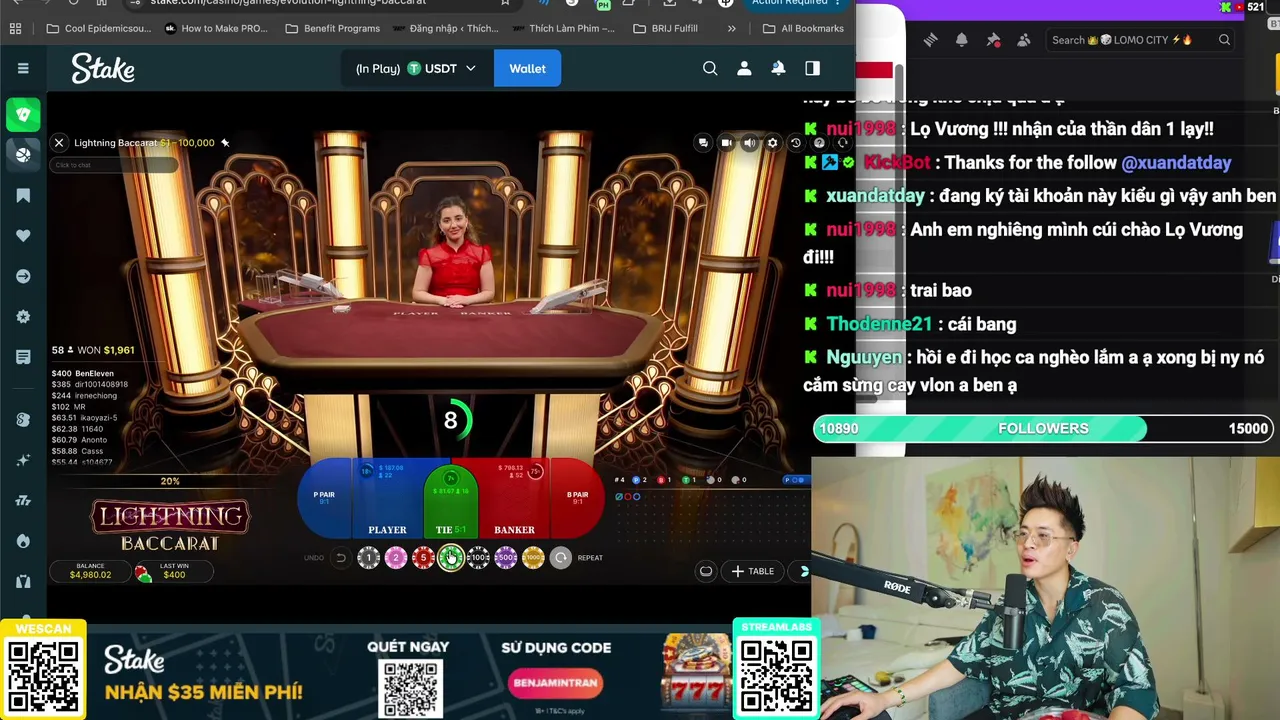Image resolution: width=1280 pixels, height=720 pixels.
Task: Open the Favourites heart sidebar icon
Action: coord(23,236)
